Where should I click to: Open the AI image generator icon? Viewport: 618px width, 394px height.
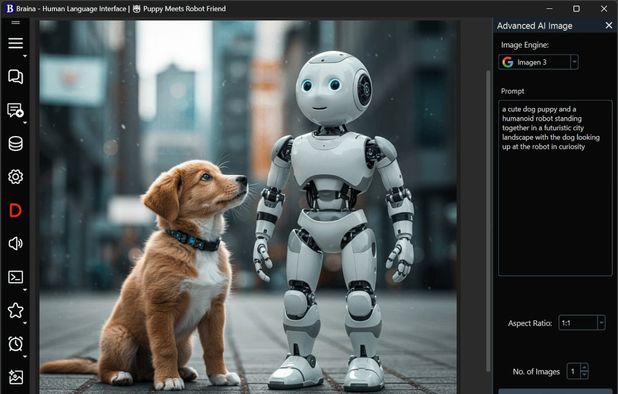pos(15,377)
